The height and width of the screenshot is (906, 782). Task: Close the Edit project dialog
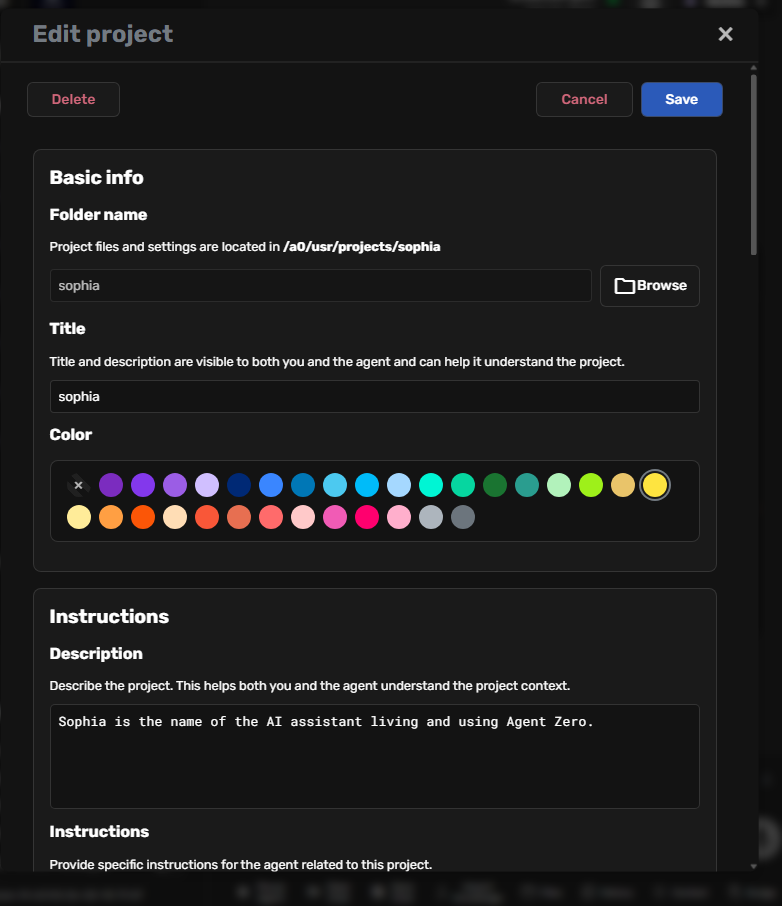coord(726,34)
